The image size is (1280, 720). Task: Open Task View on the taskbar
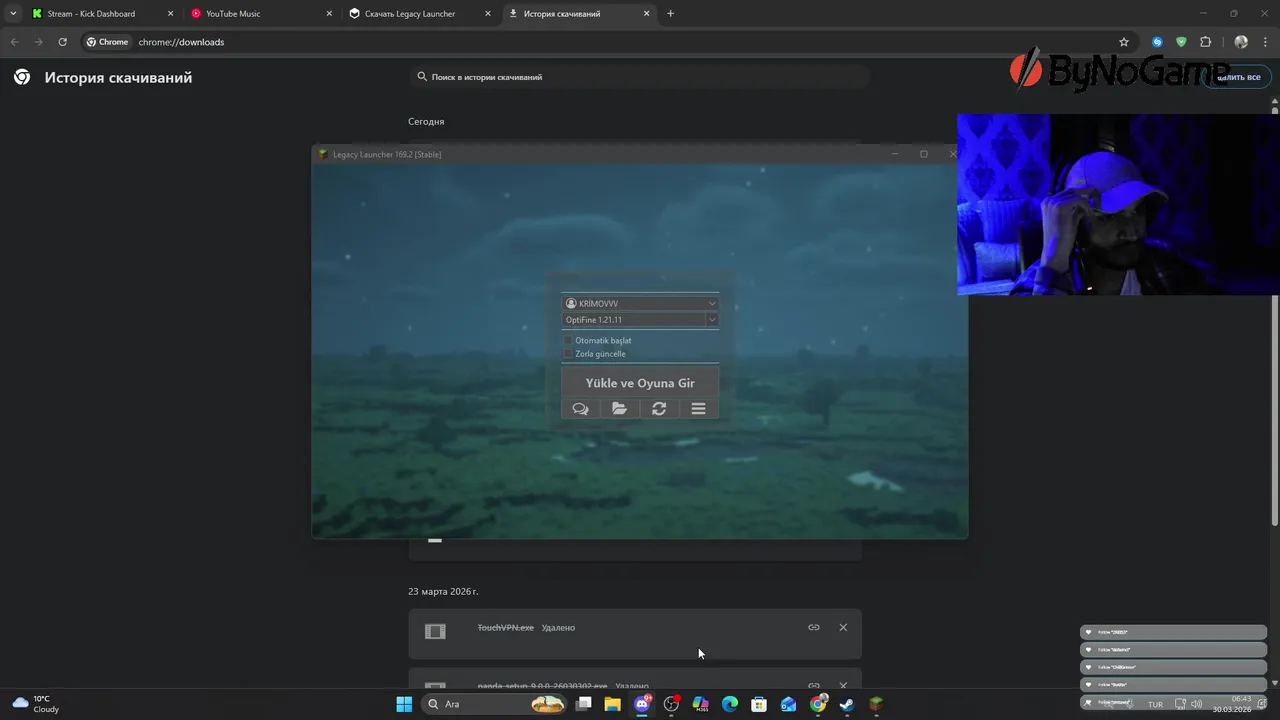click(x=584, y=704)
